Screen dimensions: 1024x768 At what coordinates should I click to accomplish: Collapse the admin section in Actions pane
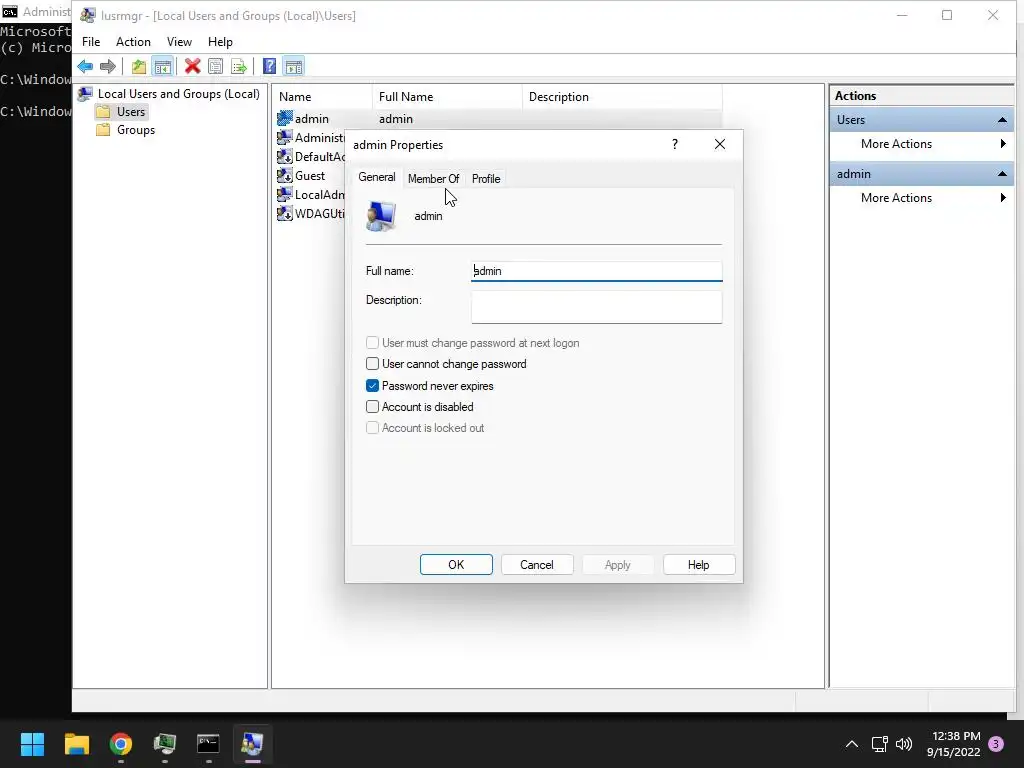click(x=1002, y=174)
